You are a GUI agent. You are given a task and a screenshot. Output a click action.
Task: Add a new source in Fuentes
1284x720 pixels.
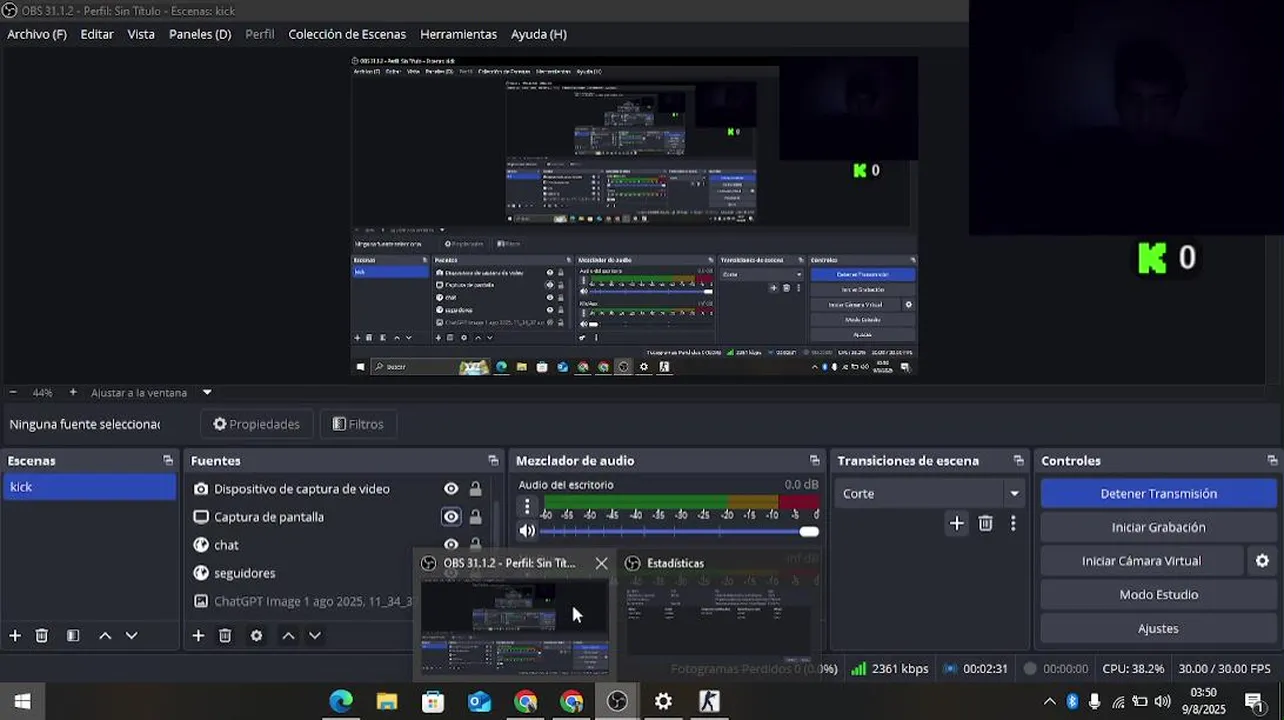click(x=198, y=635)
